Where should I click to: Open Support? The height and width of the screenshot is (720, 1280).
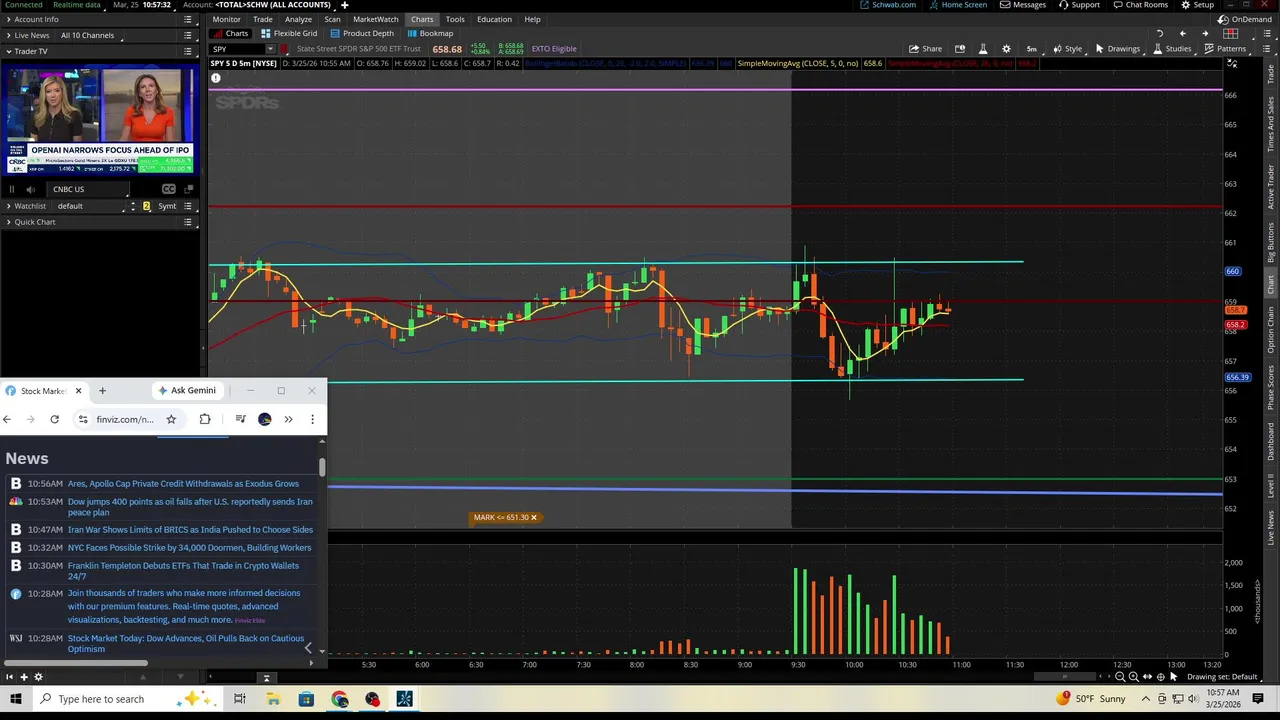coord(1079,5)
